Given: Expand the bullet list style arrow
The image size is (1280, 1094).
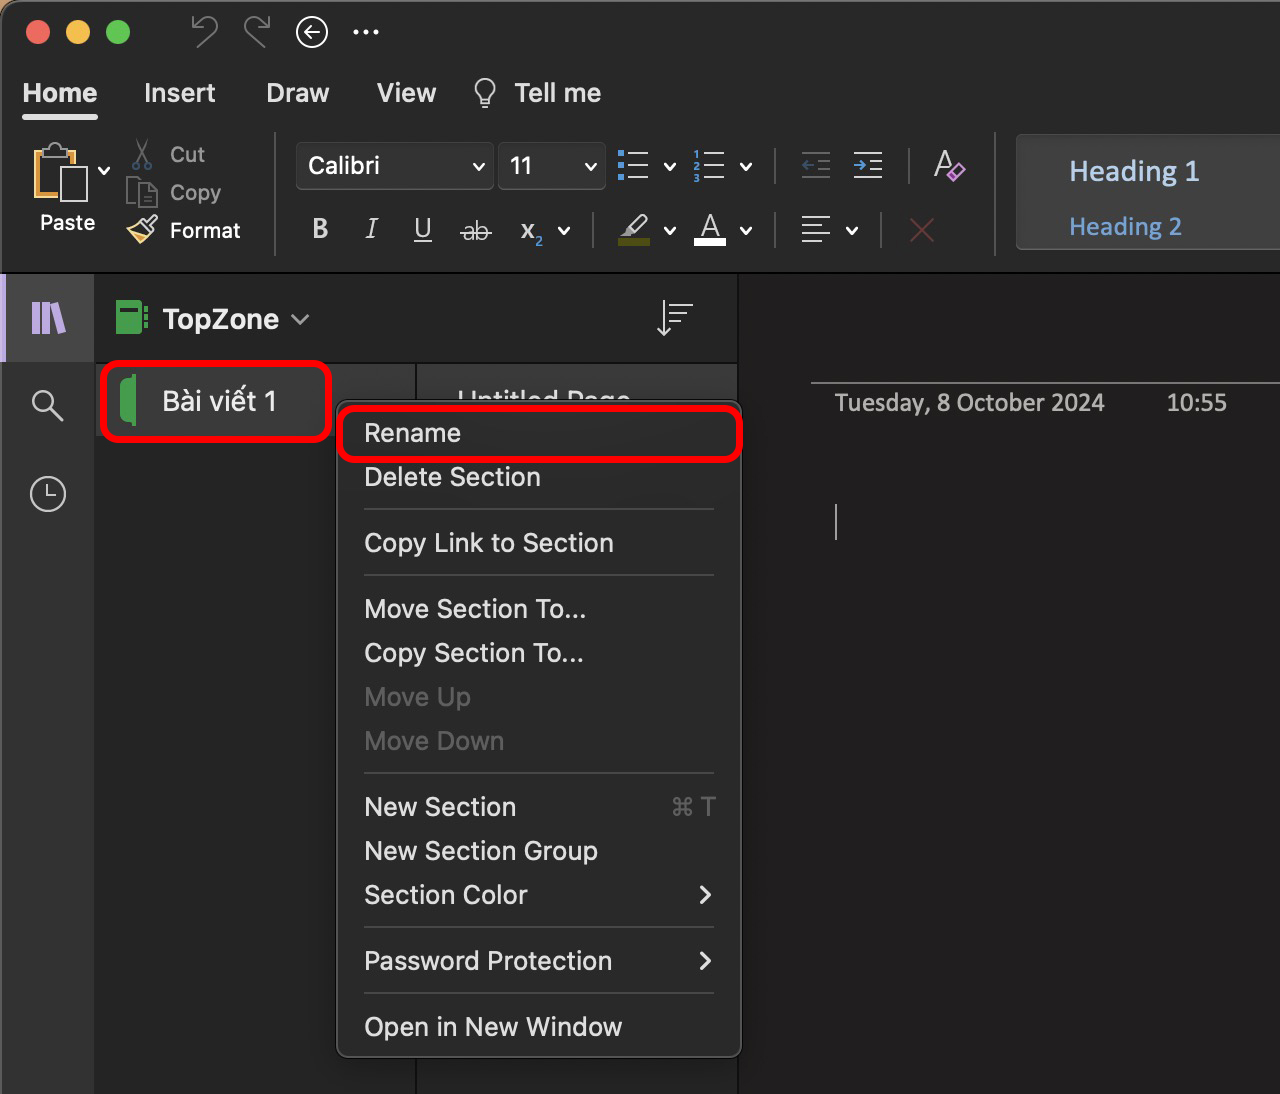Looking at the screenshot, I should click(x=670, y=167).
